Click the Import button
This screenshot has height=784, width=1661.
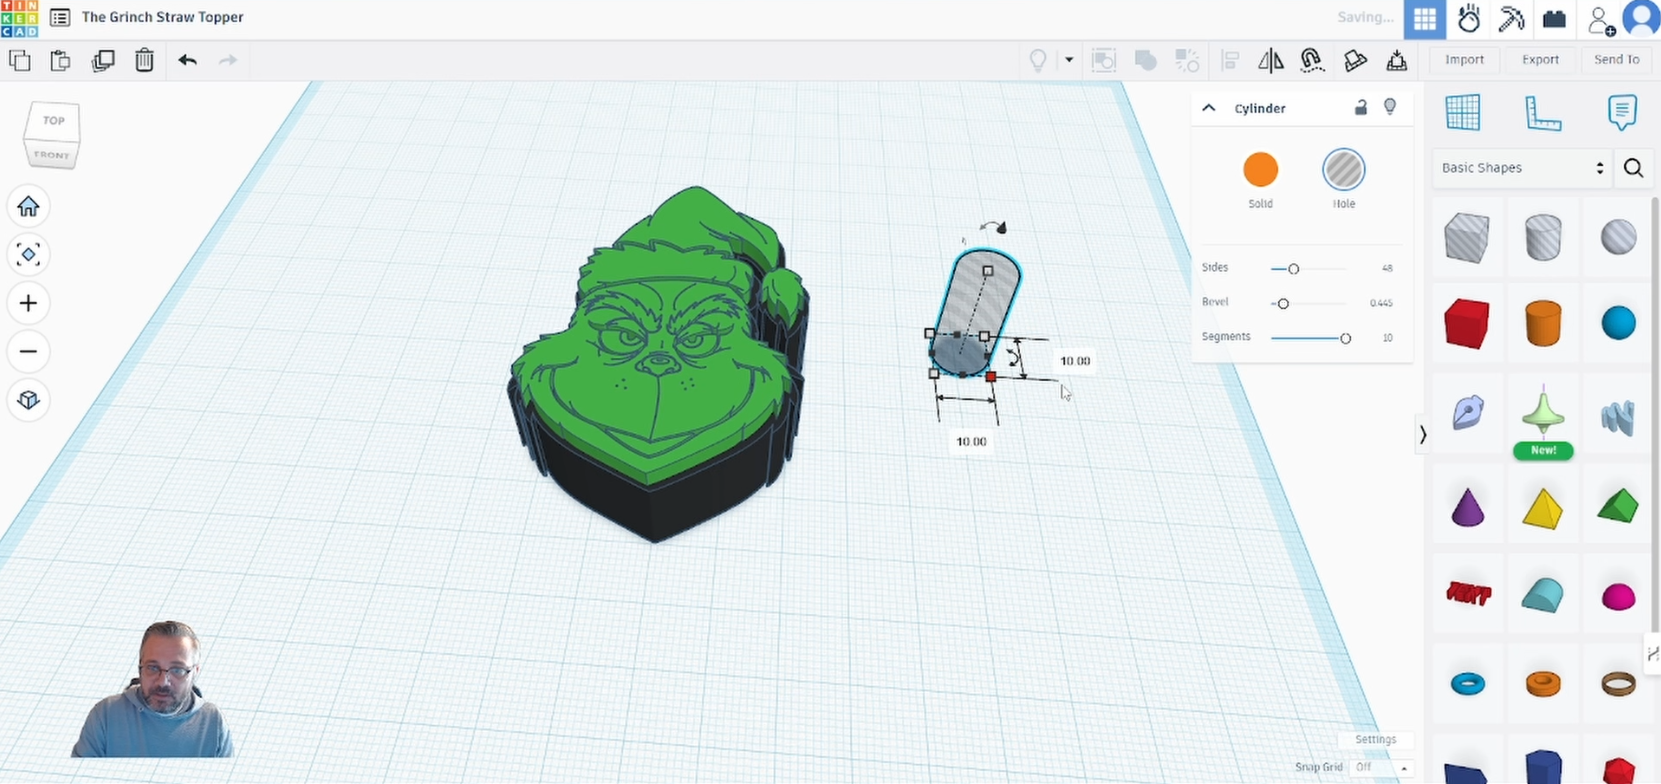[x=1464, y=60]
